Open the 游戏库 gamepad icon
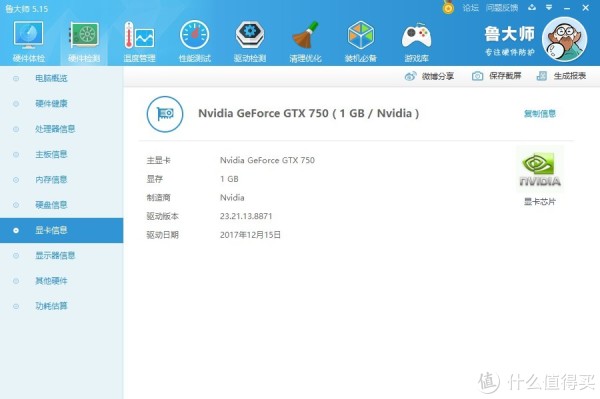 (416, 36)
